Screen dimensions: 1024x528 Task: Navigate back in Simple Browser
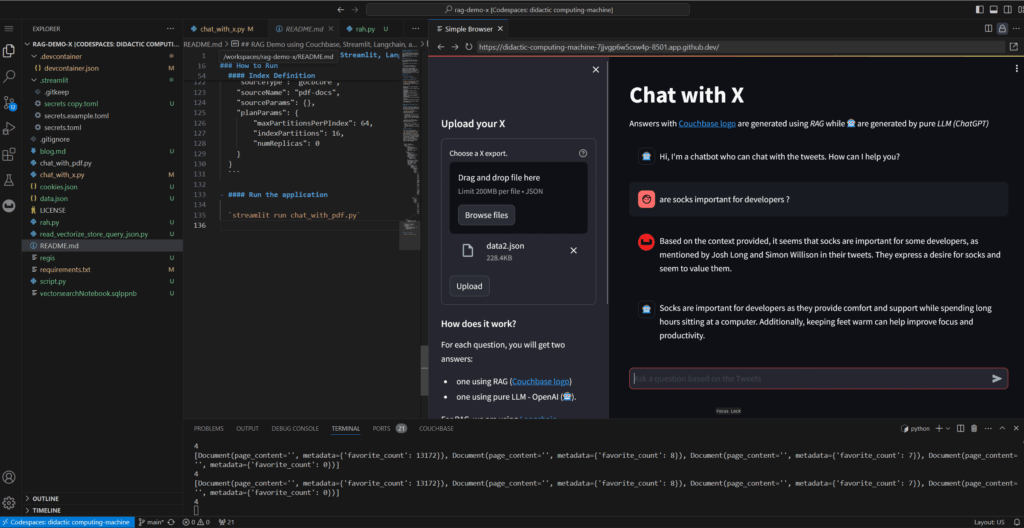[440, 47]
